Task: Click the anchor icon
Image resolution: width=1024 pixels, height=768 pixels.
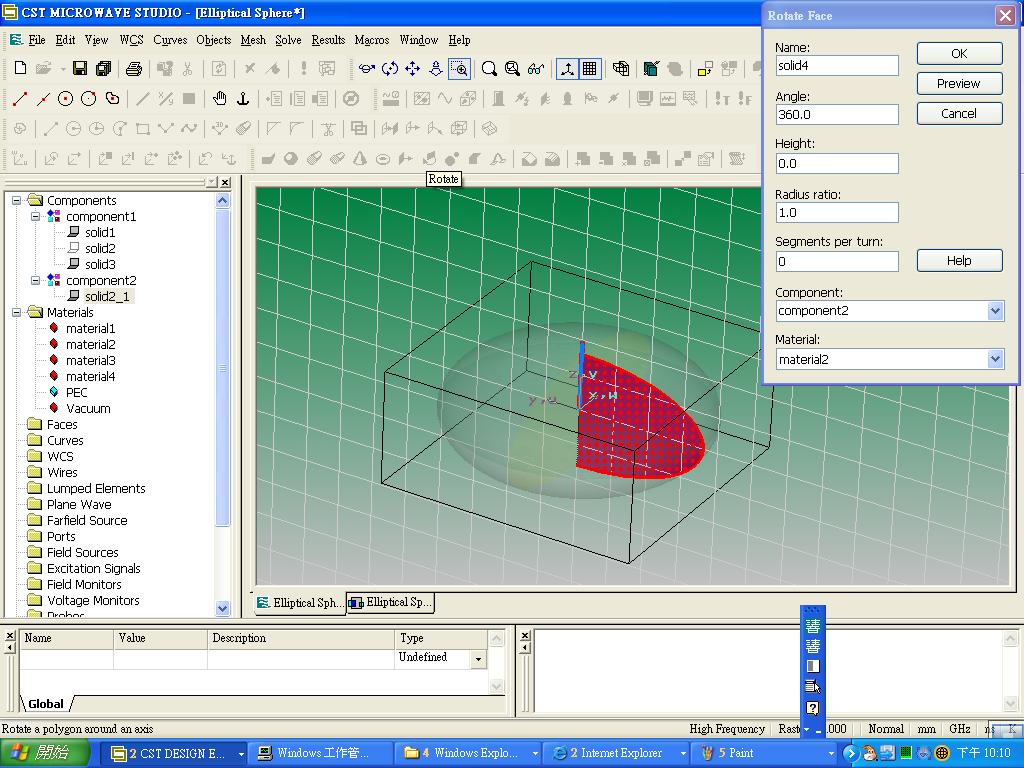Action: 243,99
